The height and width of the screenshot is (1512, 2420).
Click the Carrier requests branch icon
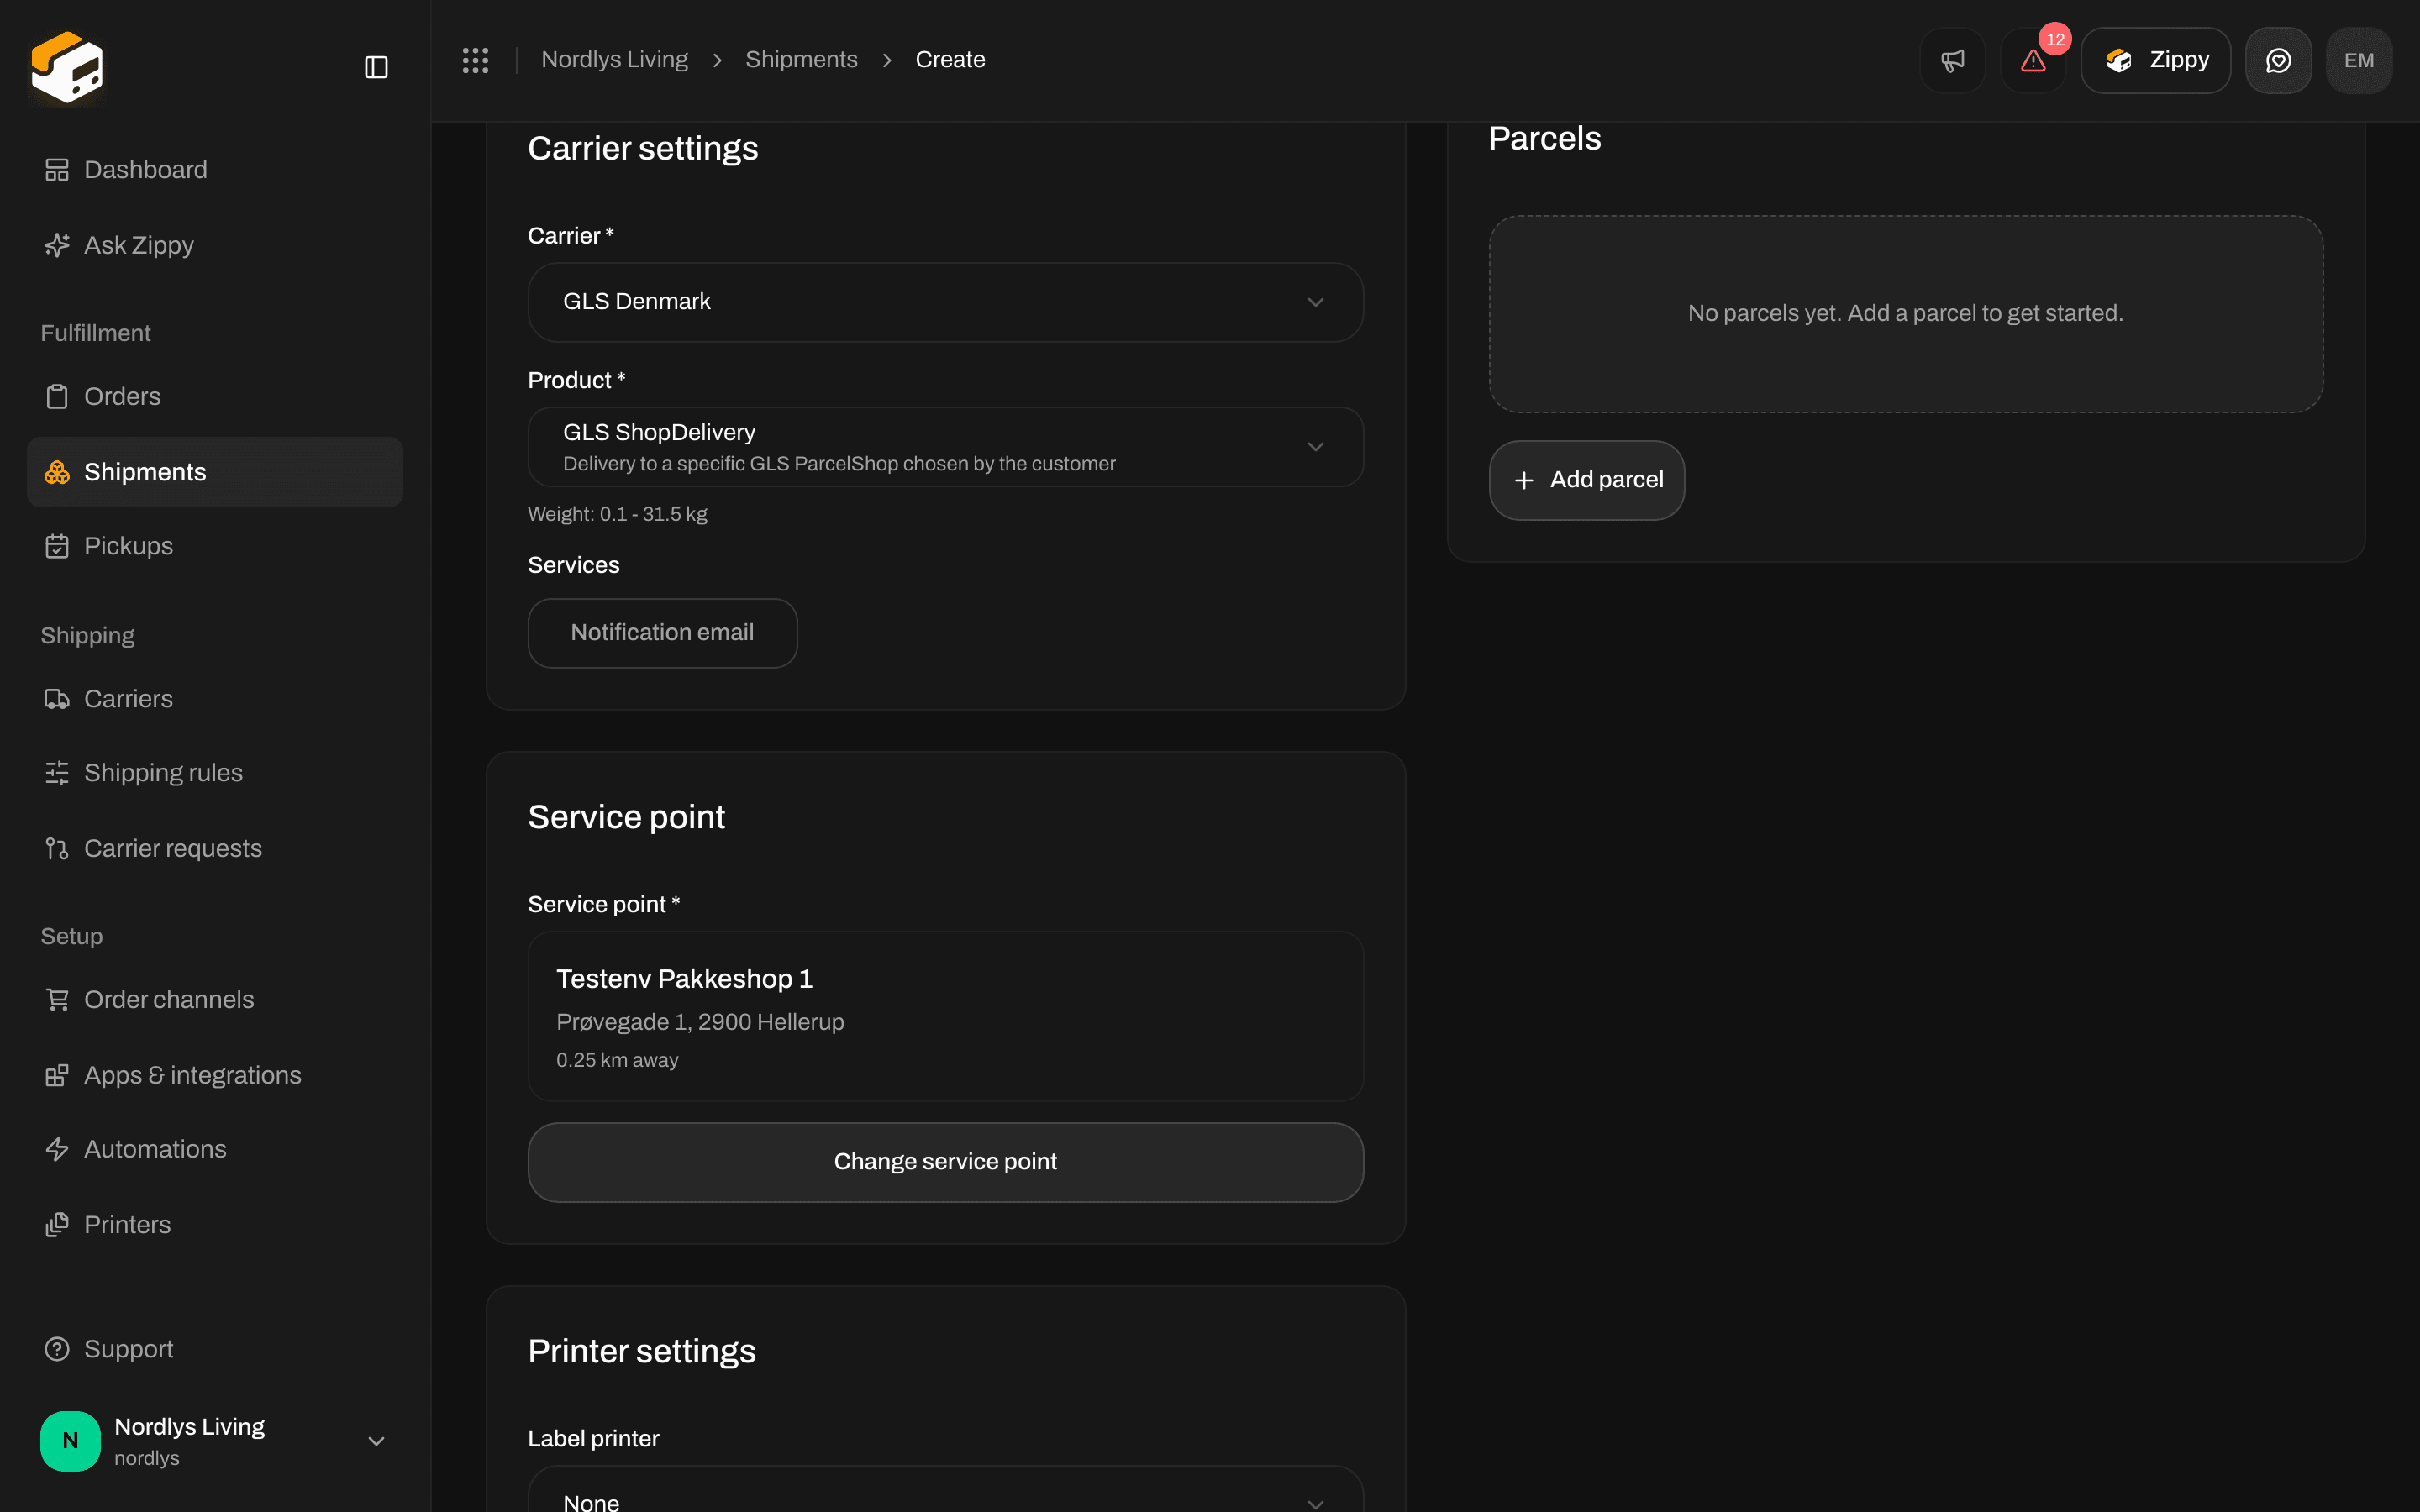coord(57,849)
